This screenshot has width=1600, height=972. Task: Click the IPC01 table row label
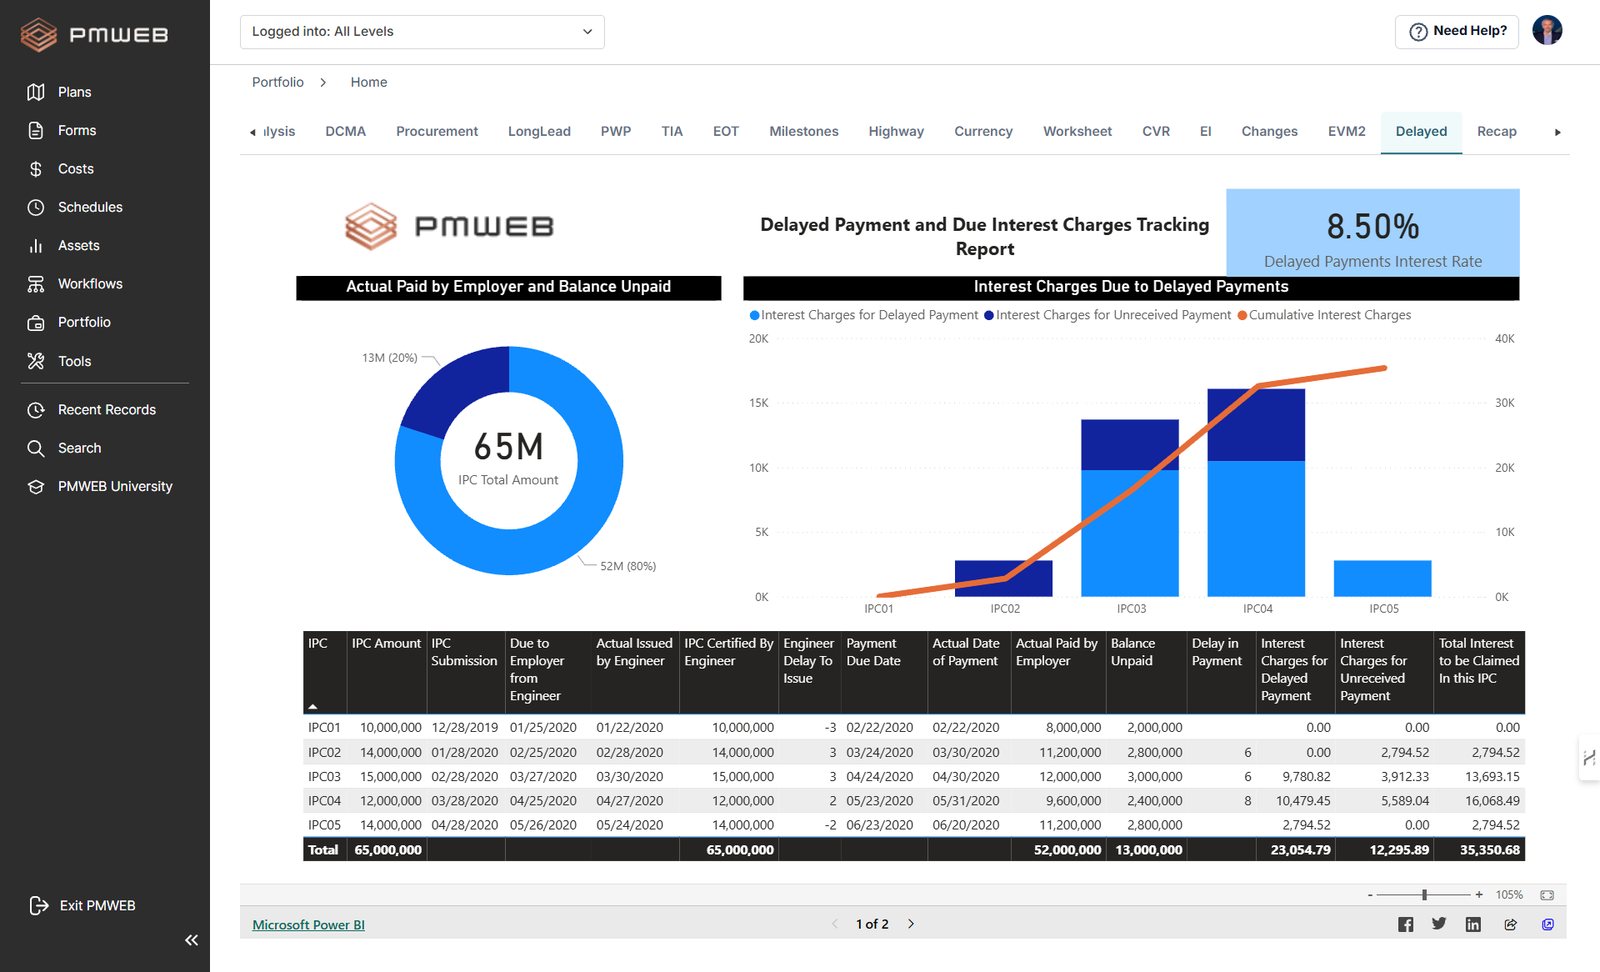click(x=324, y=728)
